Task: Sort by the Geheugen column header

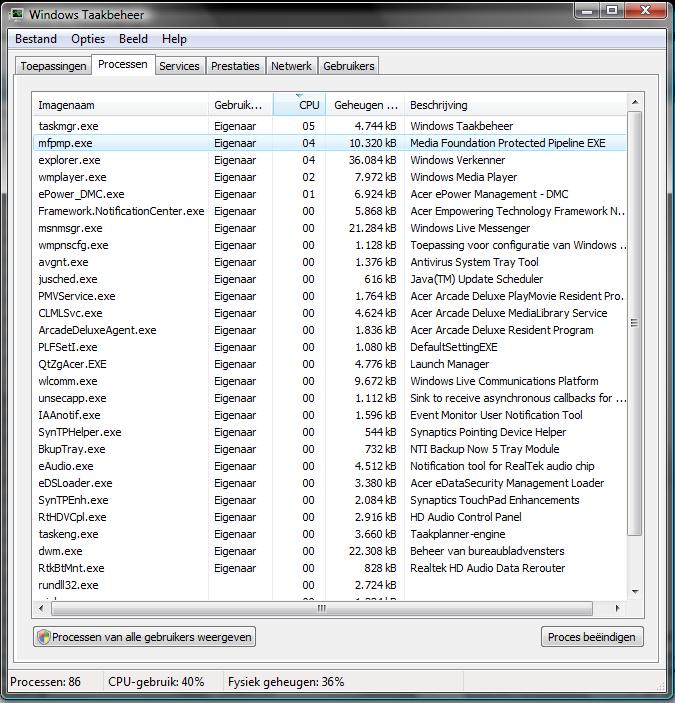Action: (365, 105)
